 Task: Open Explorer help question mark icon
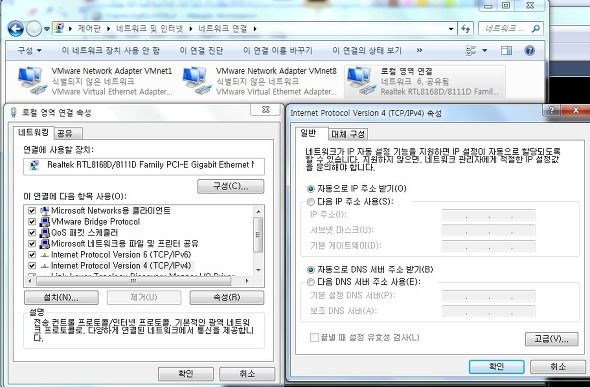[x=529, y=50]
